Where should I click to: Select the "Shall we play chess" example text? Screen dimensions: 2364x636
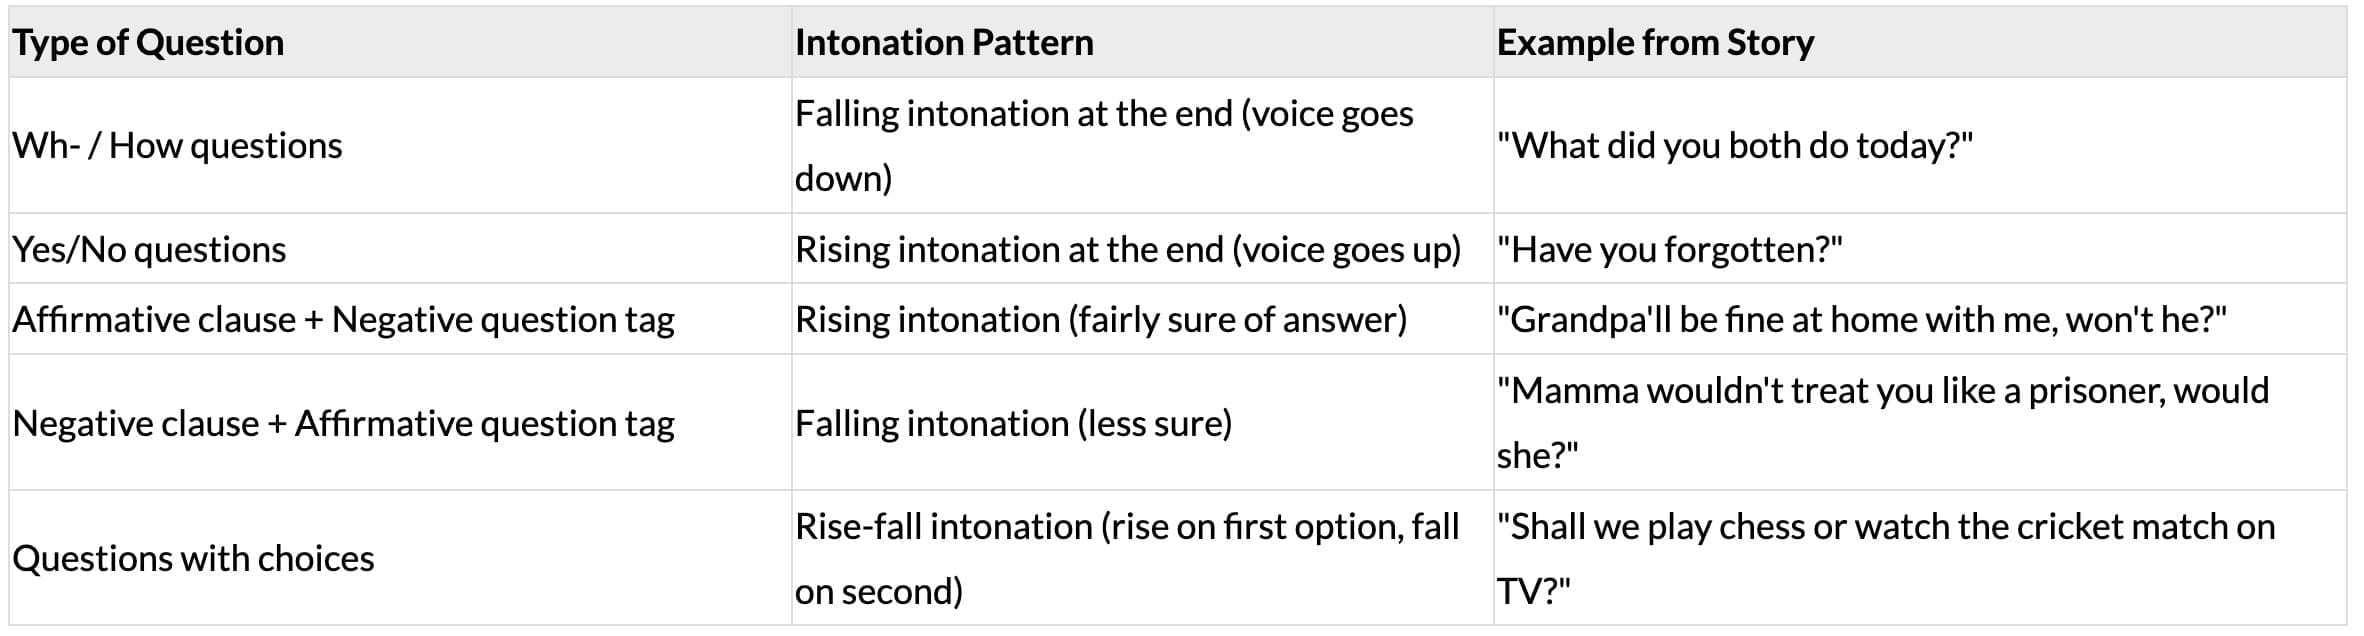[1885, 527]
